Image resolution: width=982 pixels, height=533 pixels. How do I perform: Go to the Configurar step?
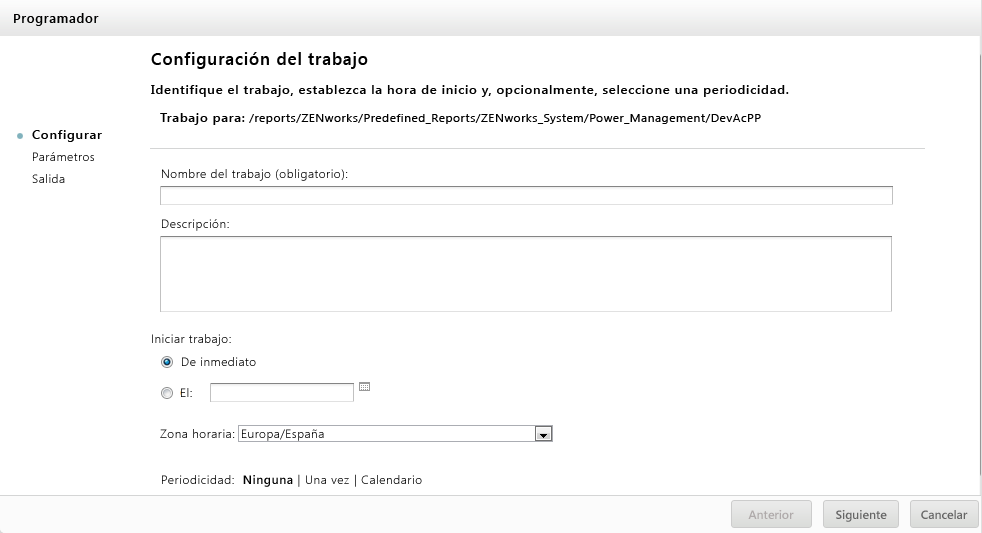[x=66, y=135]
